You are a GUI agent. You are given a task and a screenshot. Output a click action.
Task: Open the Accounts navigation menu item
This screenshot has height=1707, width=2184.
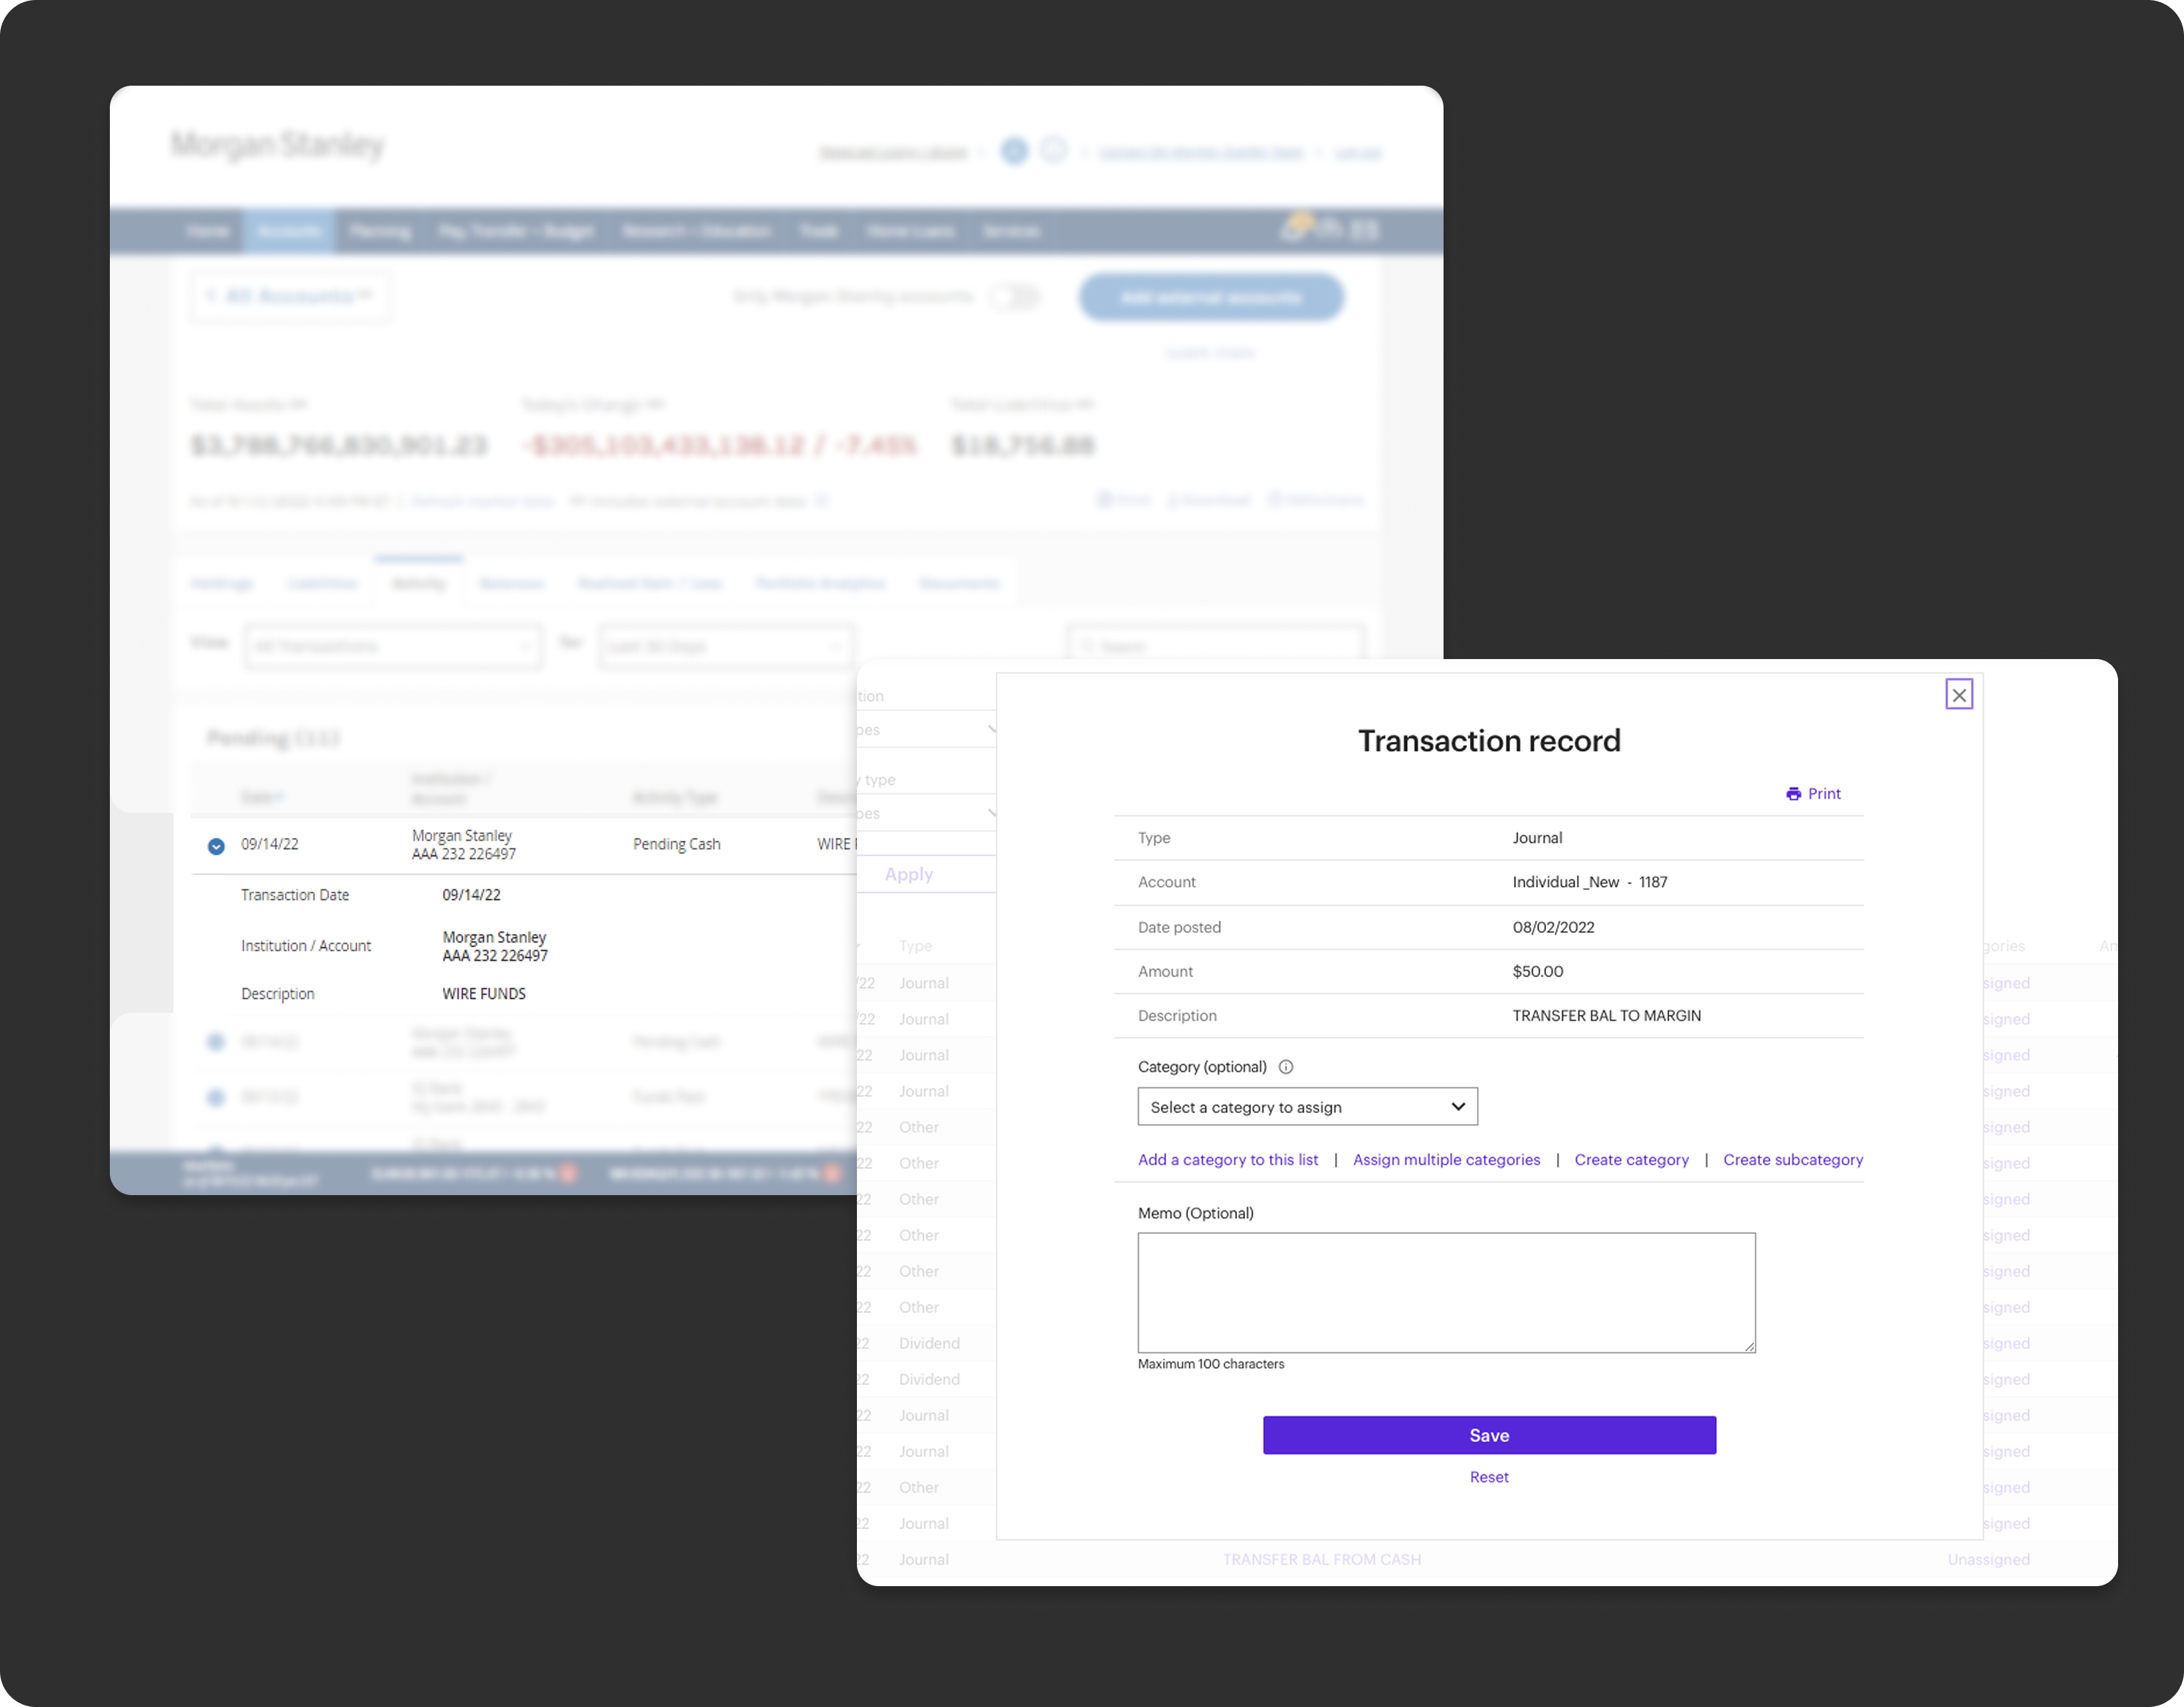pyautogui.click(x=289, y=231)
